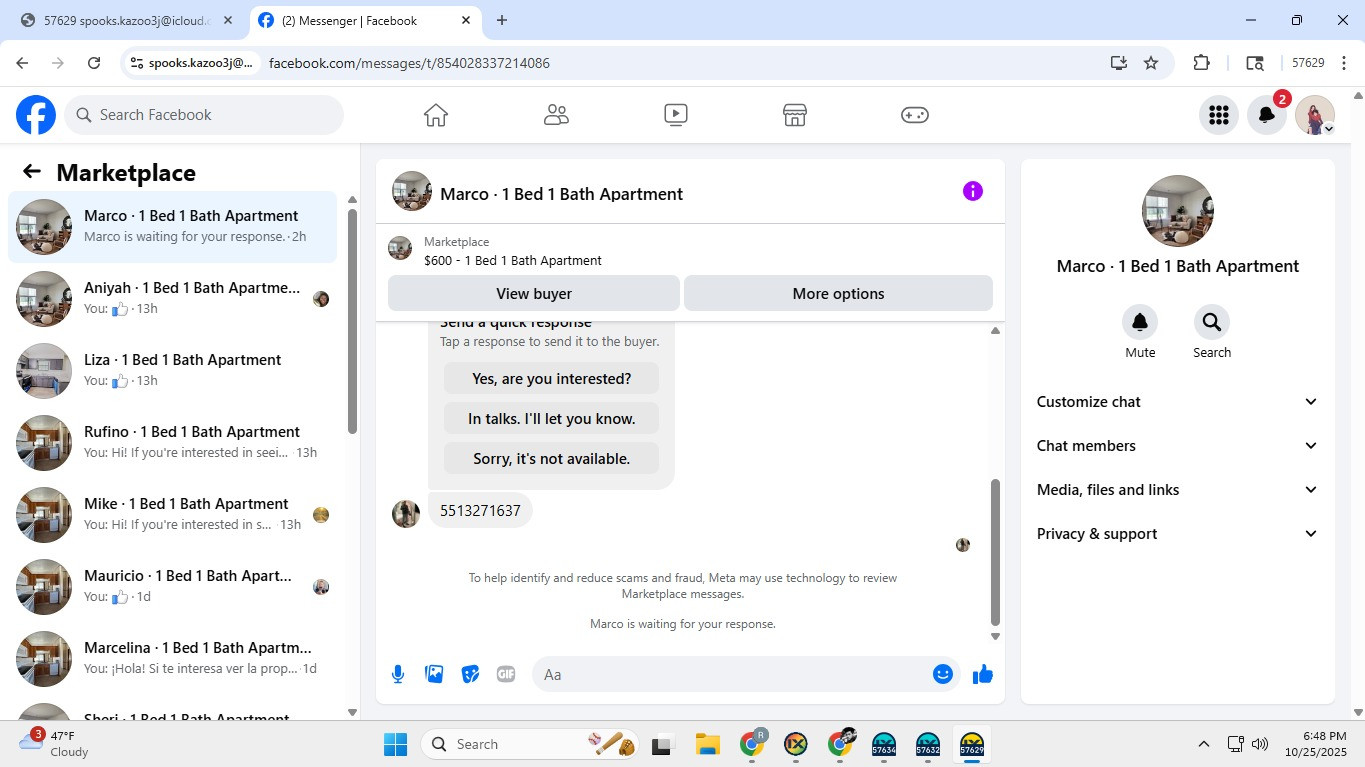
Task: Choose a sticker icon
Action: [470, 674]
